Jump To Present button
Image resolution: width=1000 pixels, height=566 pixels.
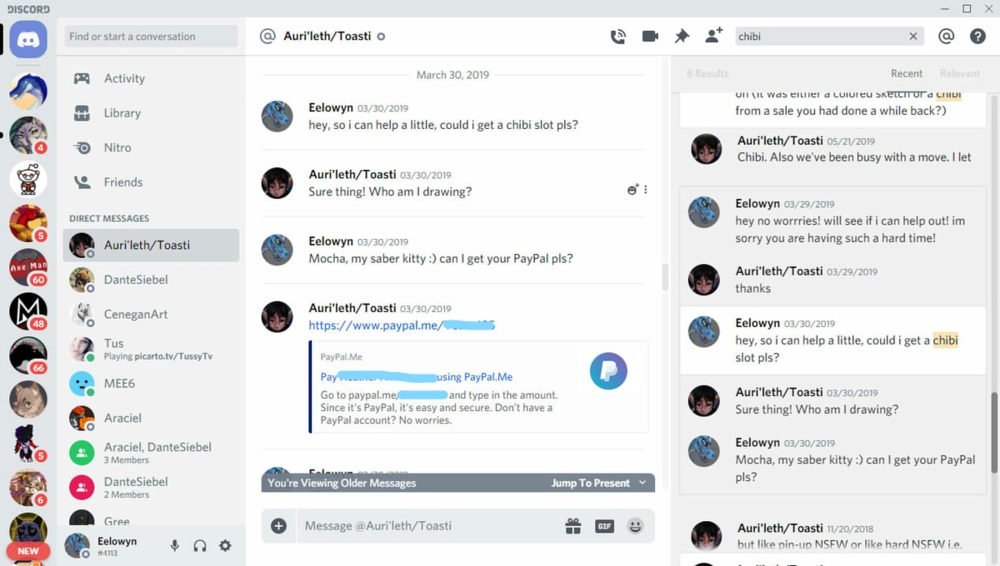click(x=591, y=483)
